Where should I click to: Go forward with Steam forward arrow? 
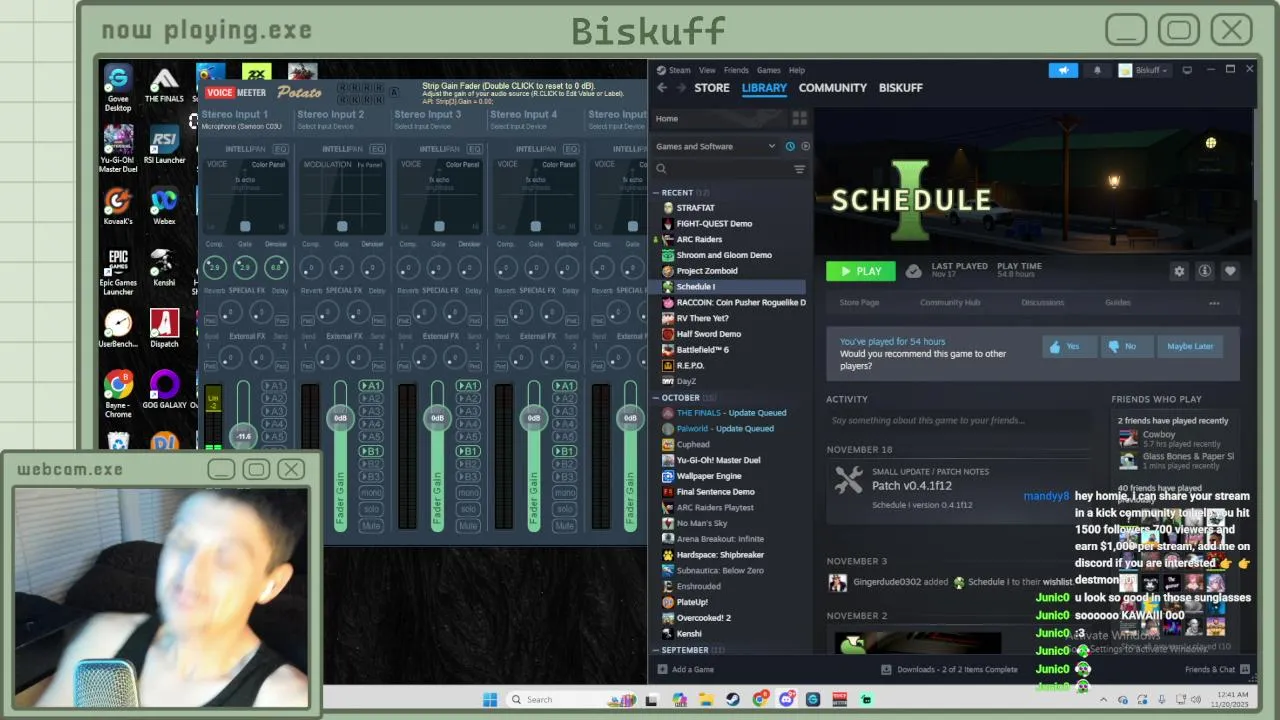pyautogui.click(x=682, y=88)
